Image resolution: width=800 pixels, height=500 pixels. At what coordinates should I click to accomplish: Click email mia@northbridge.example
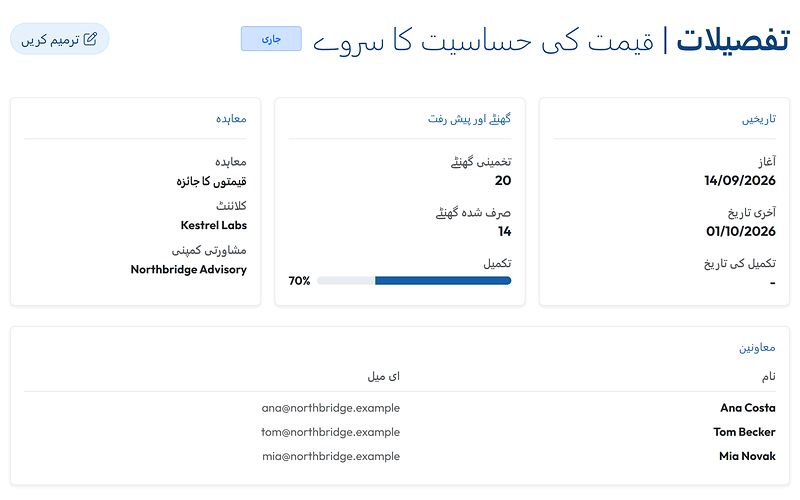tap(331, 456)
